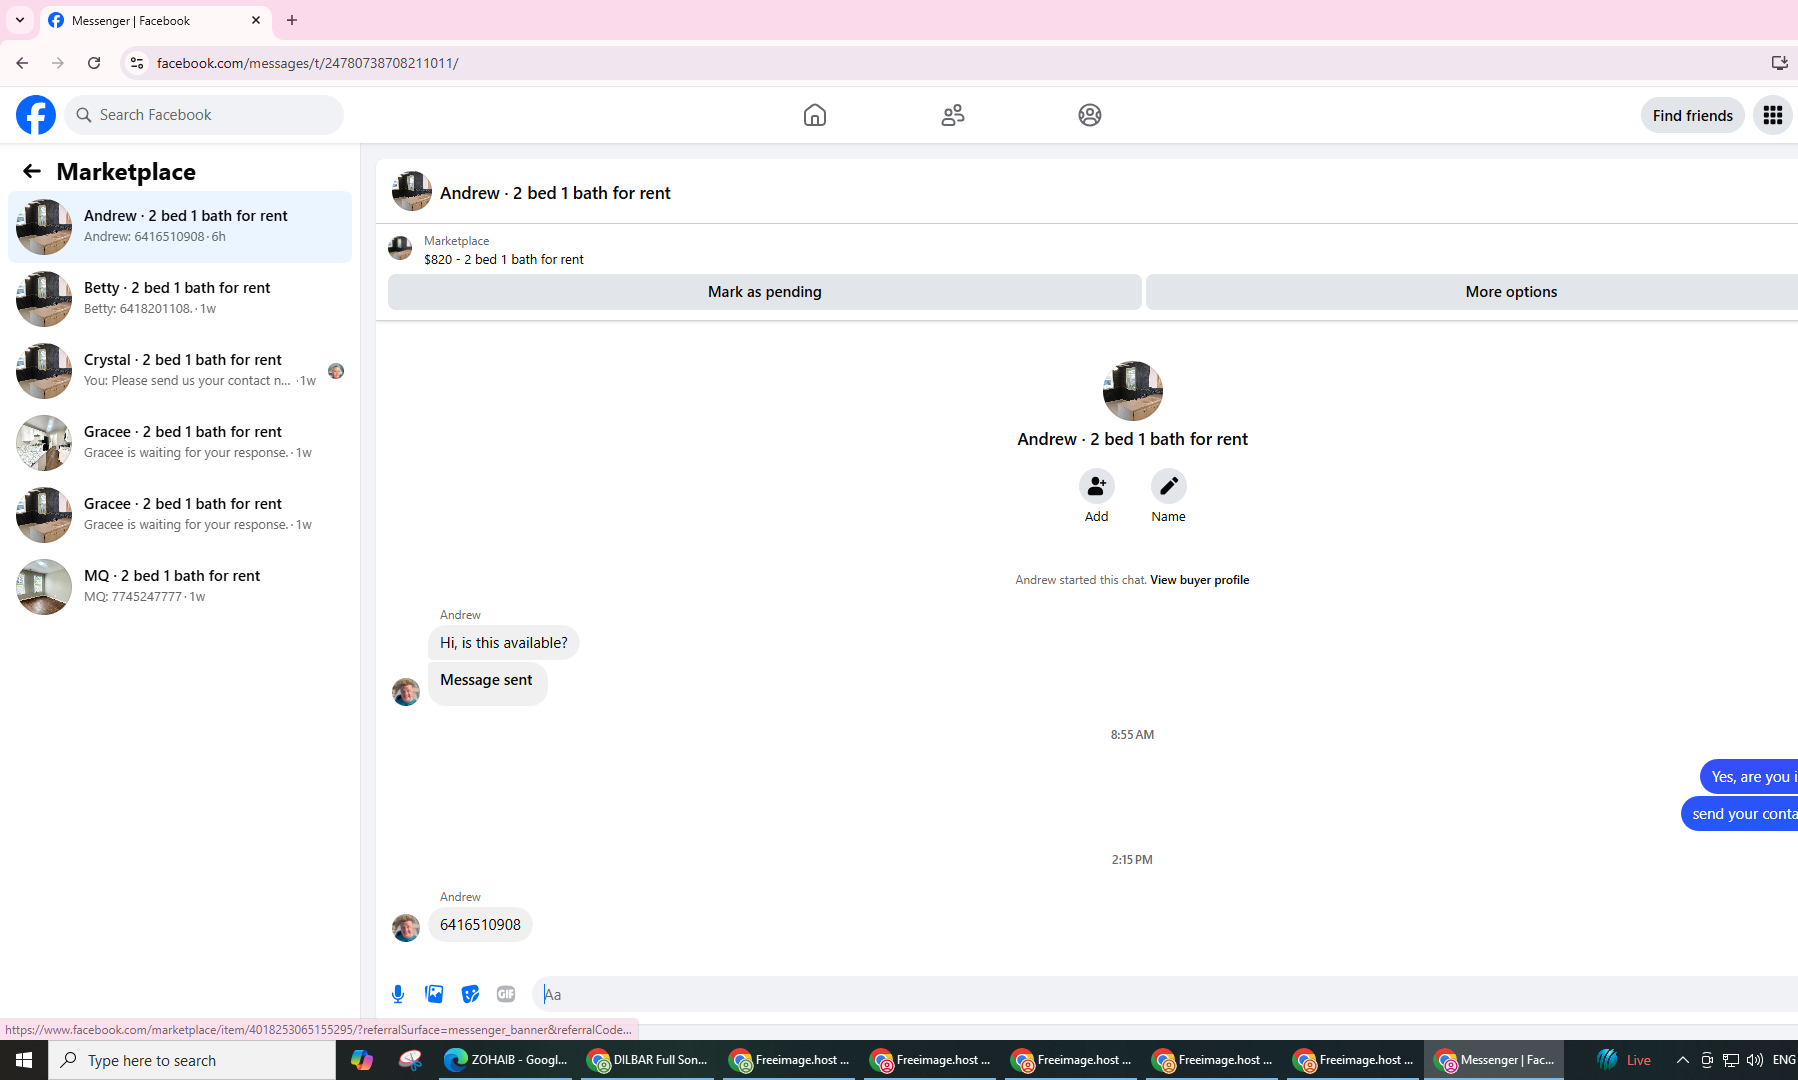This screenshot has height=1080, width=1798.
Task: Open the Friends icon in top navigation
Action: pos(953,115)
